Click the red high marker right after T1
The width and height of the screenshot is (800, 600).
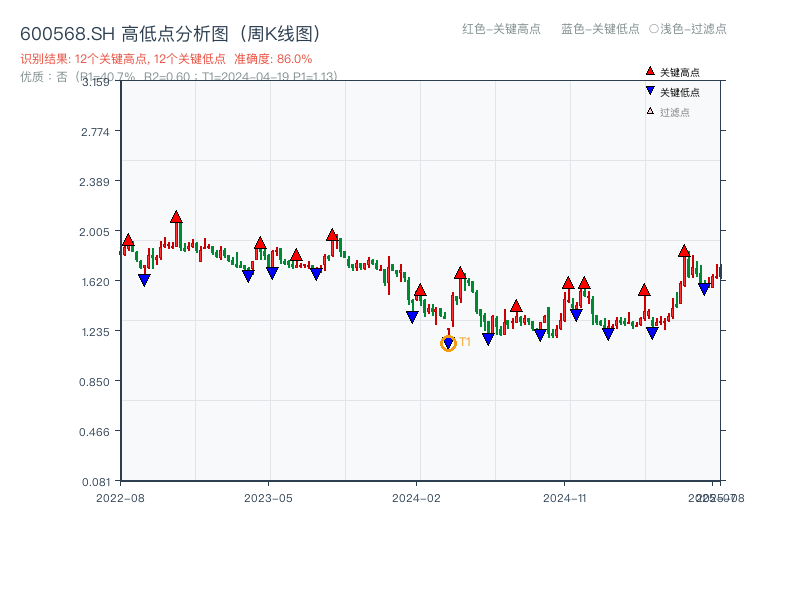[x=460, y=273]
